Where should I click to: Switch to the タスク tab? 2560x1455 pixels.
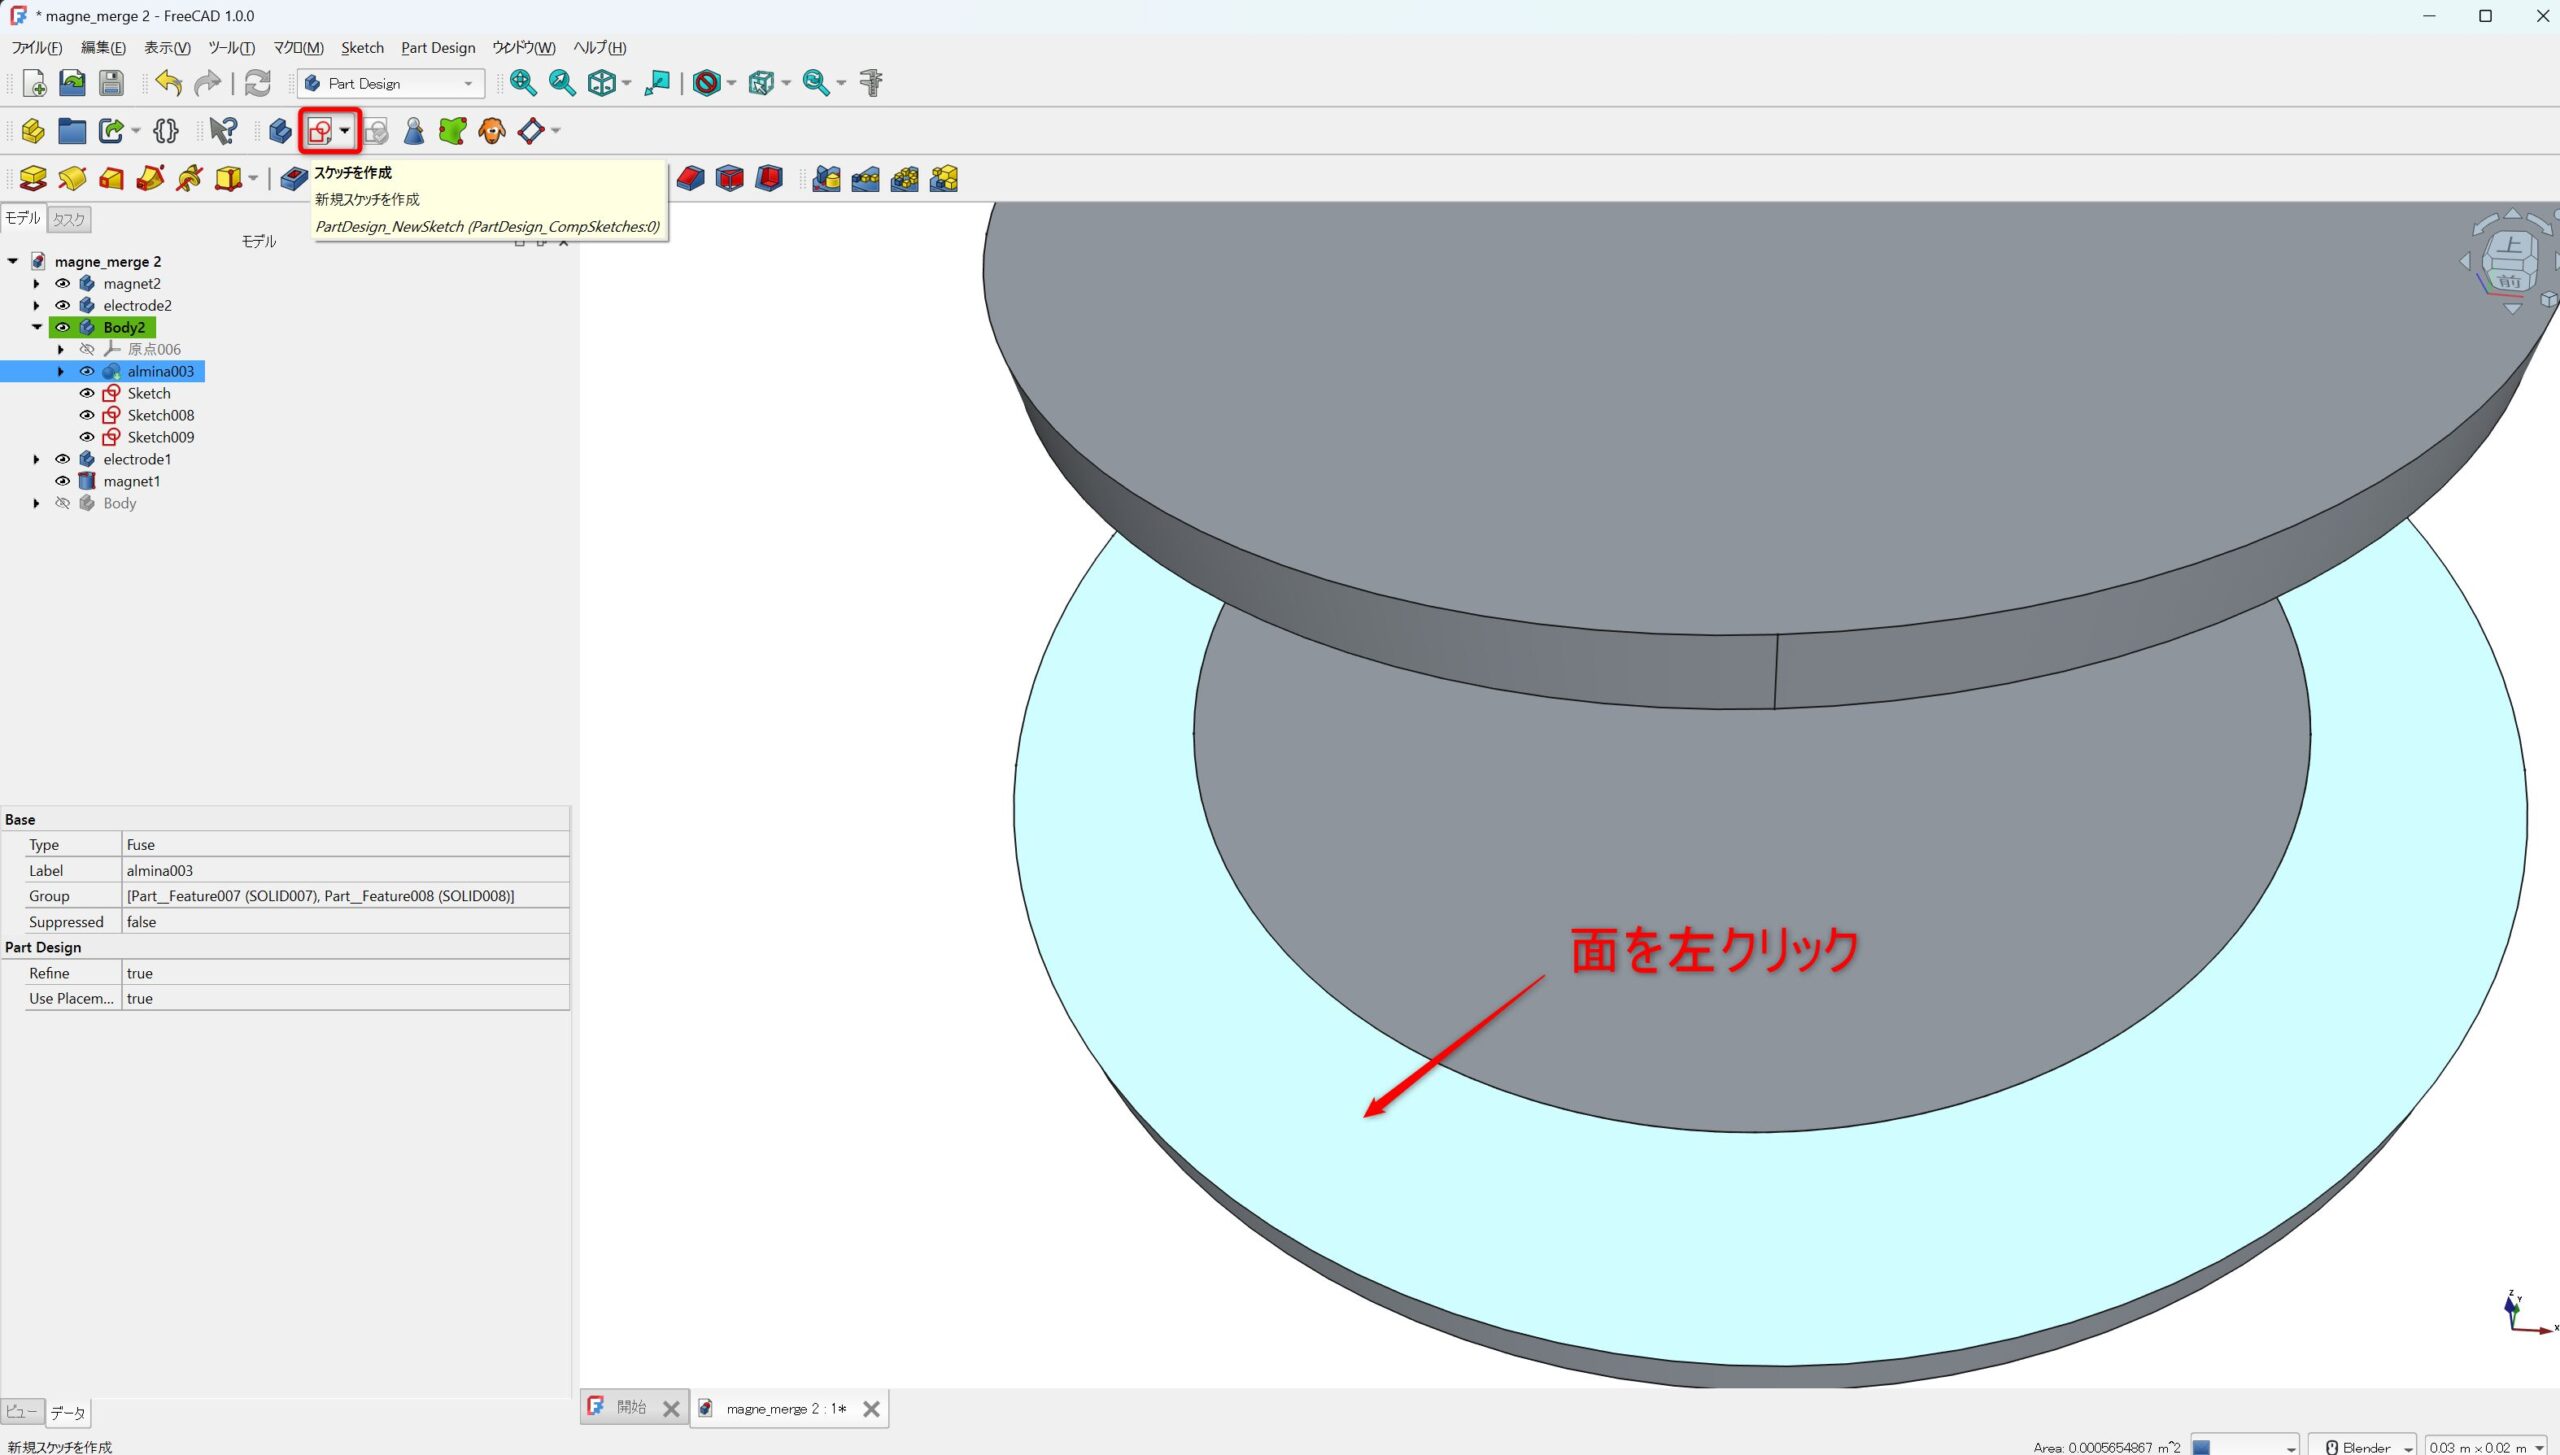[x=69, y=219]
